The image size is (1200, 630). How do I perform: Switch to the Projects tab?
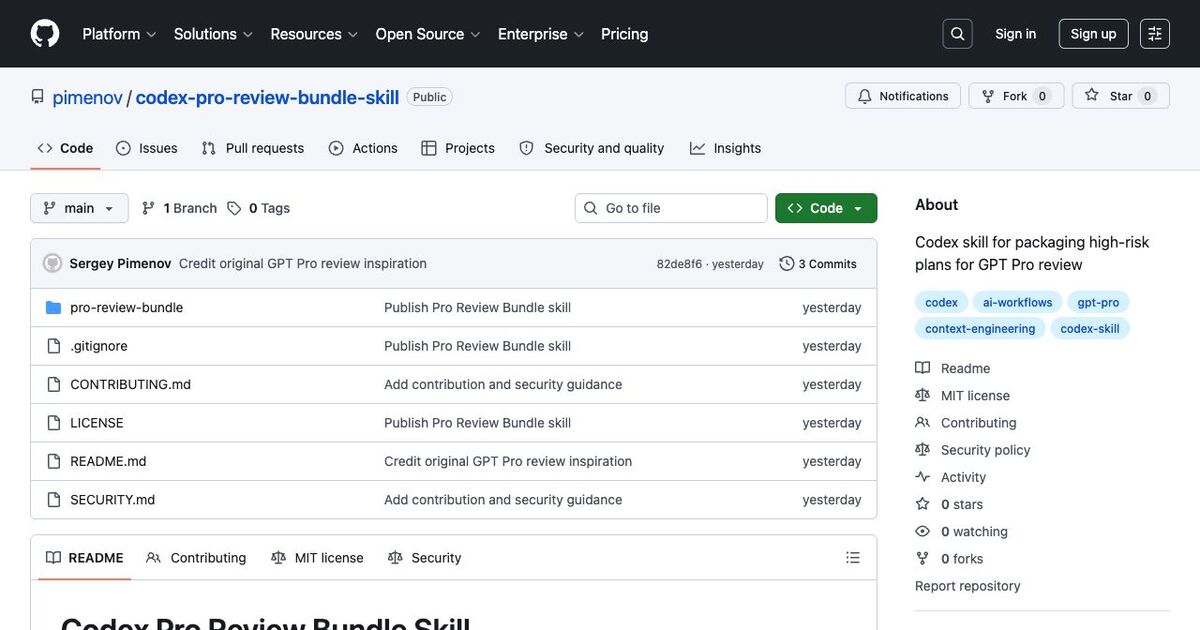(x=458, y=148)
